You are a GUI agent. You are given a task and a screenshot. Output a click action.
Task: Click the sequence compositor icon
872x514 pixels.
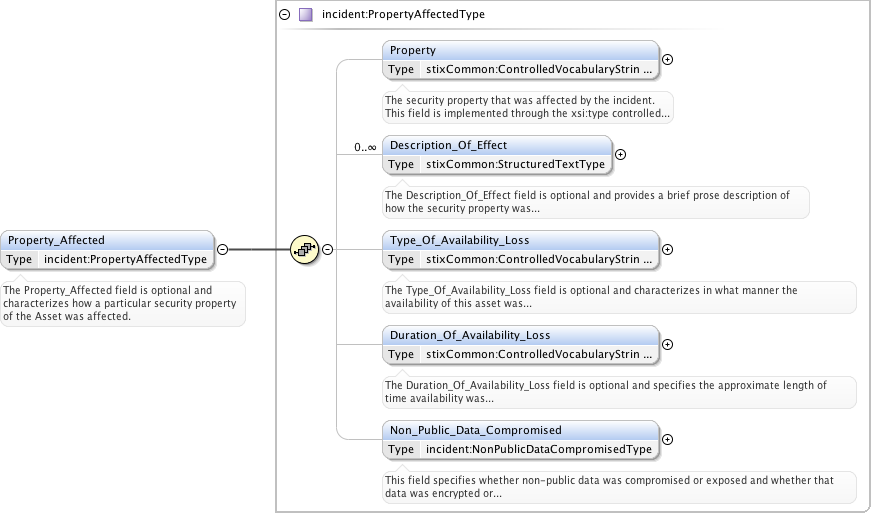point(304,250)
